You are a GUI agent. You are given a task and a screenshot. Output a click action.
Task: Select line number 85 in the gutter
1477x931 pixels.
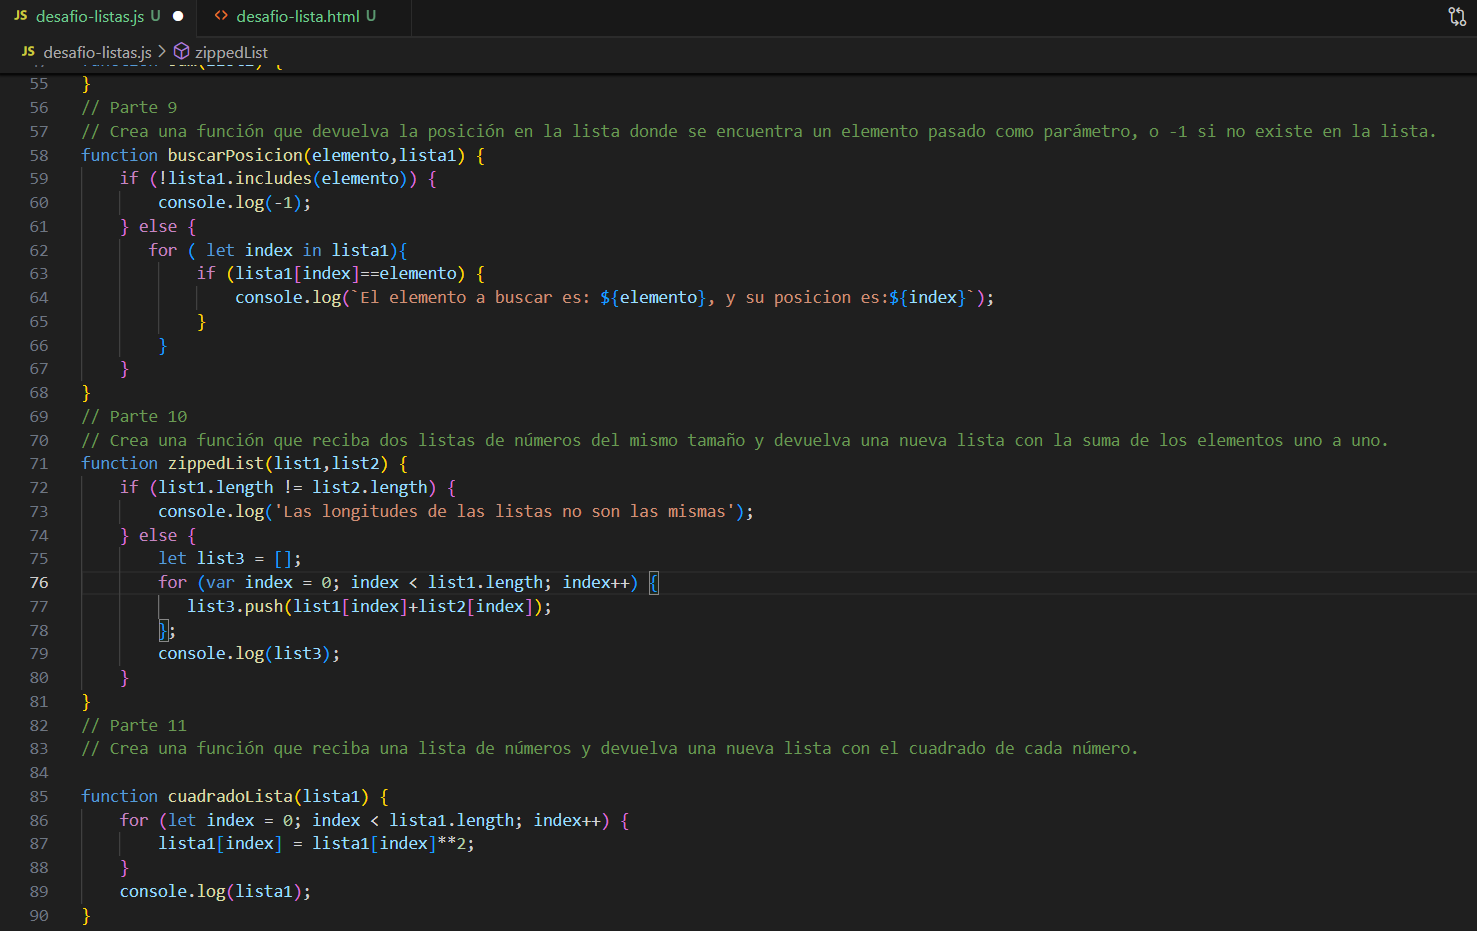pos(39,796)
